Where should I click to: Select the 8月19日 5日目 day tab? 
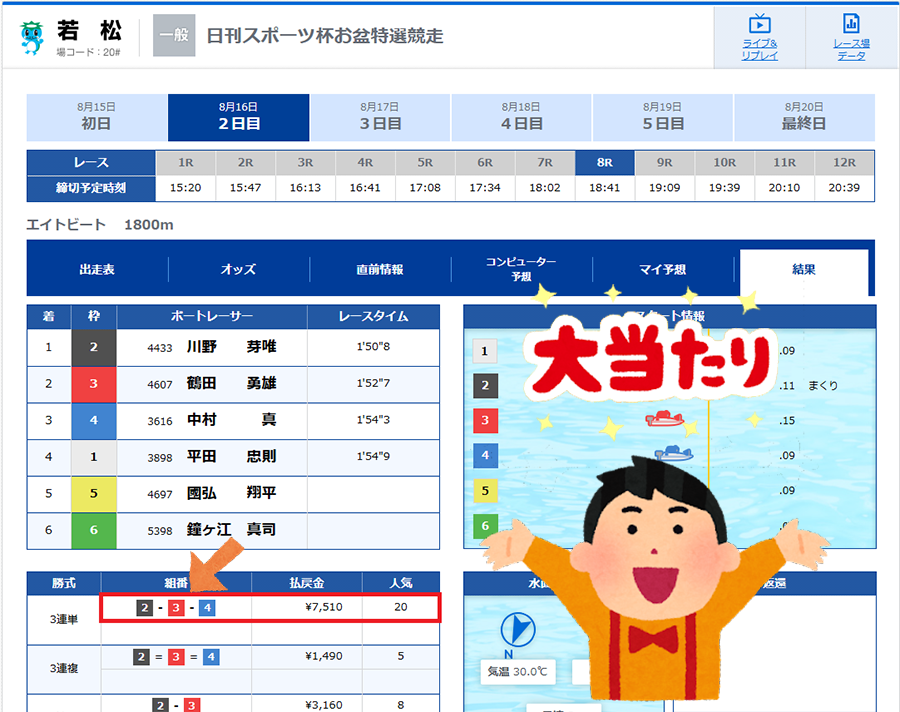point(662,117)
